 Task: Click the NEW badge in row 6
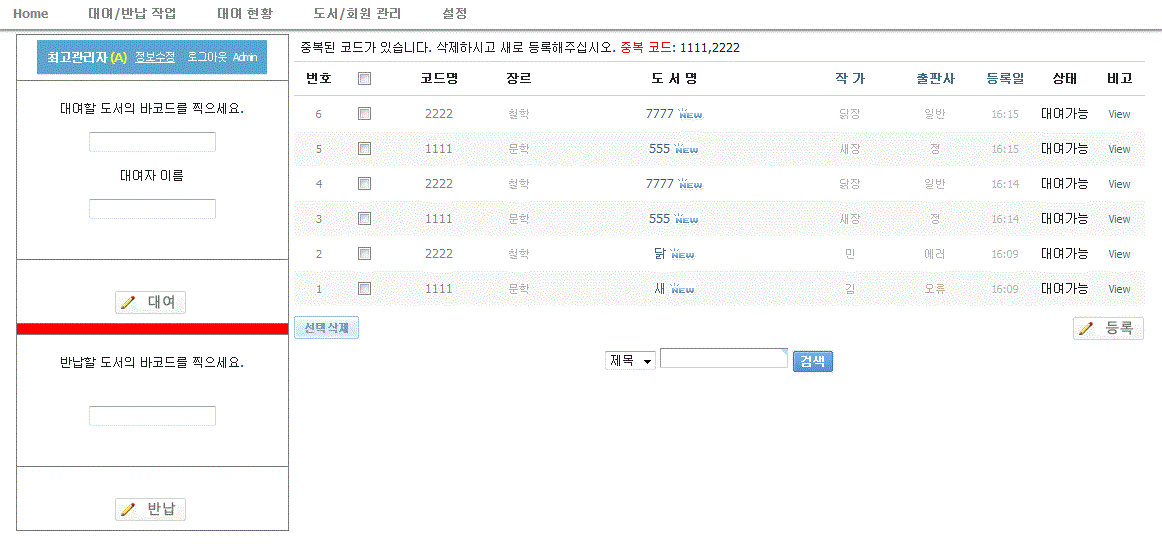click(690, 113)
